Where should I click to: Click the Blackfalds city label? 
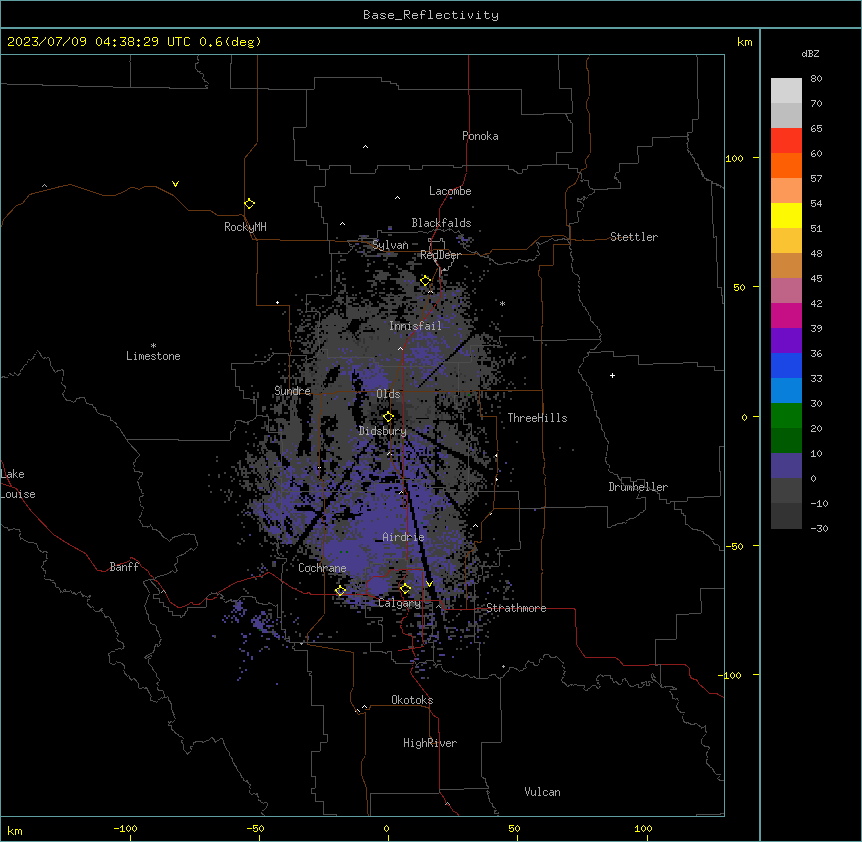tap(441, 223)
